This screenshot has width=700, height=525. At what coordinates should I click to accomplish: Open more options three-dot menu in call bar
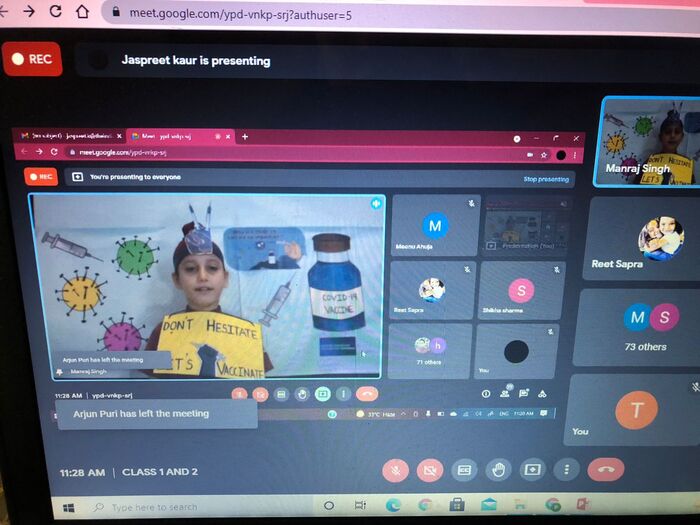(566, 470)
